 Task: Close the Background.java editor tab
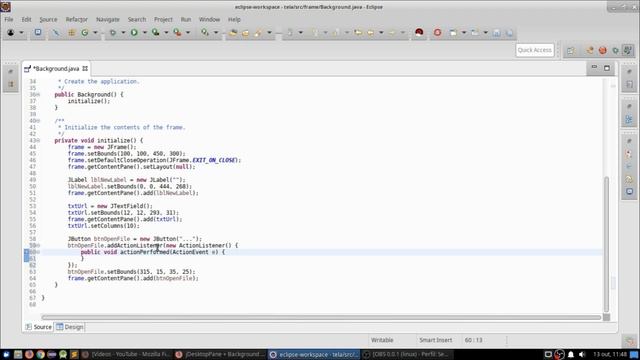[x=85, y=69]
